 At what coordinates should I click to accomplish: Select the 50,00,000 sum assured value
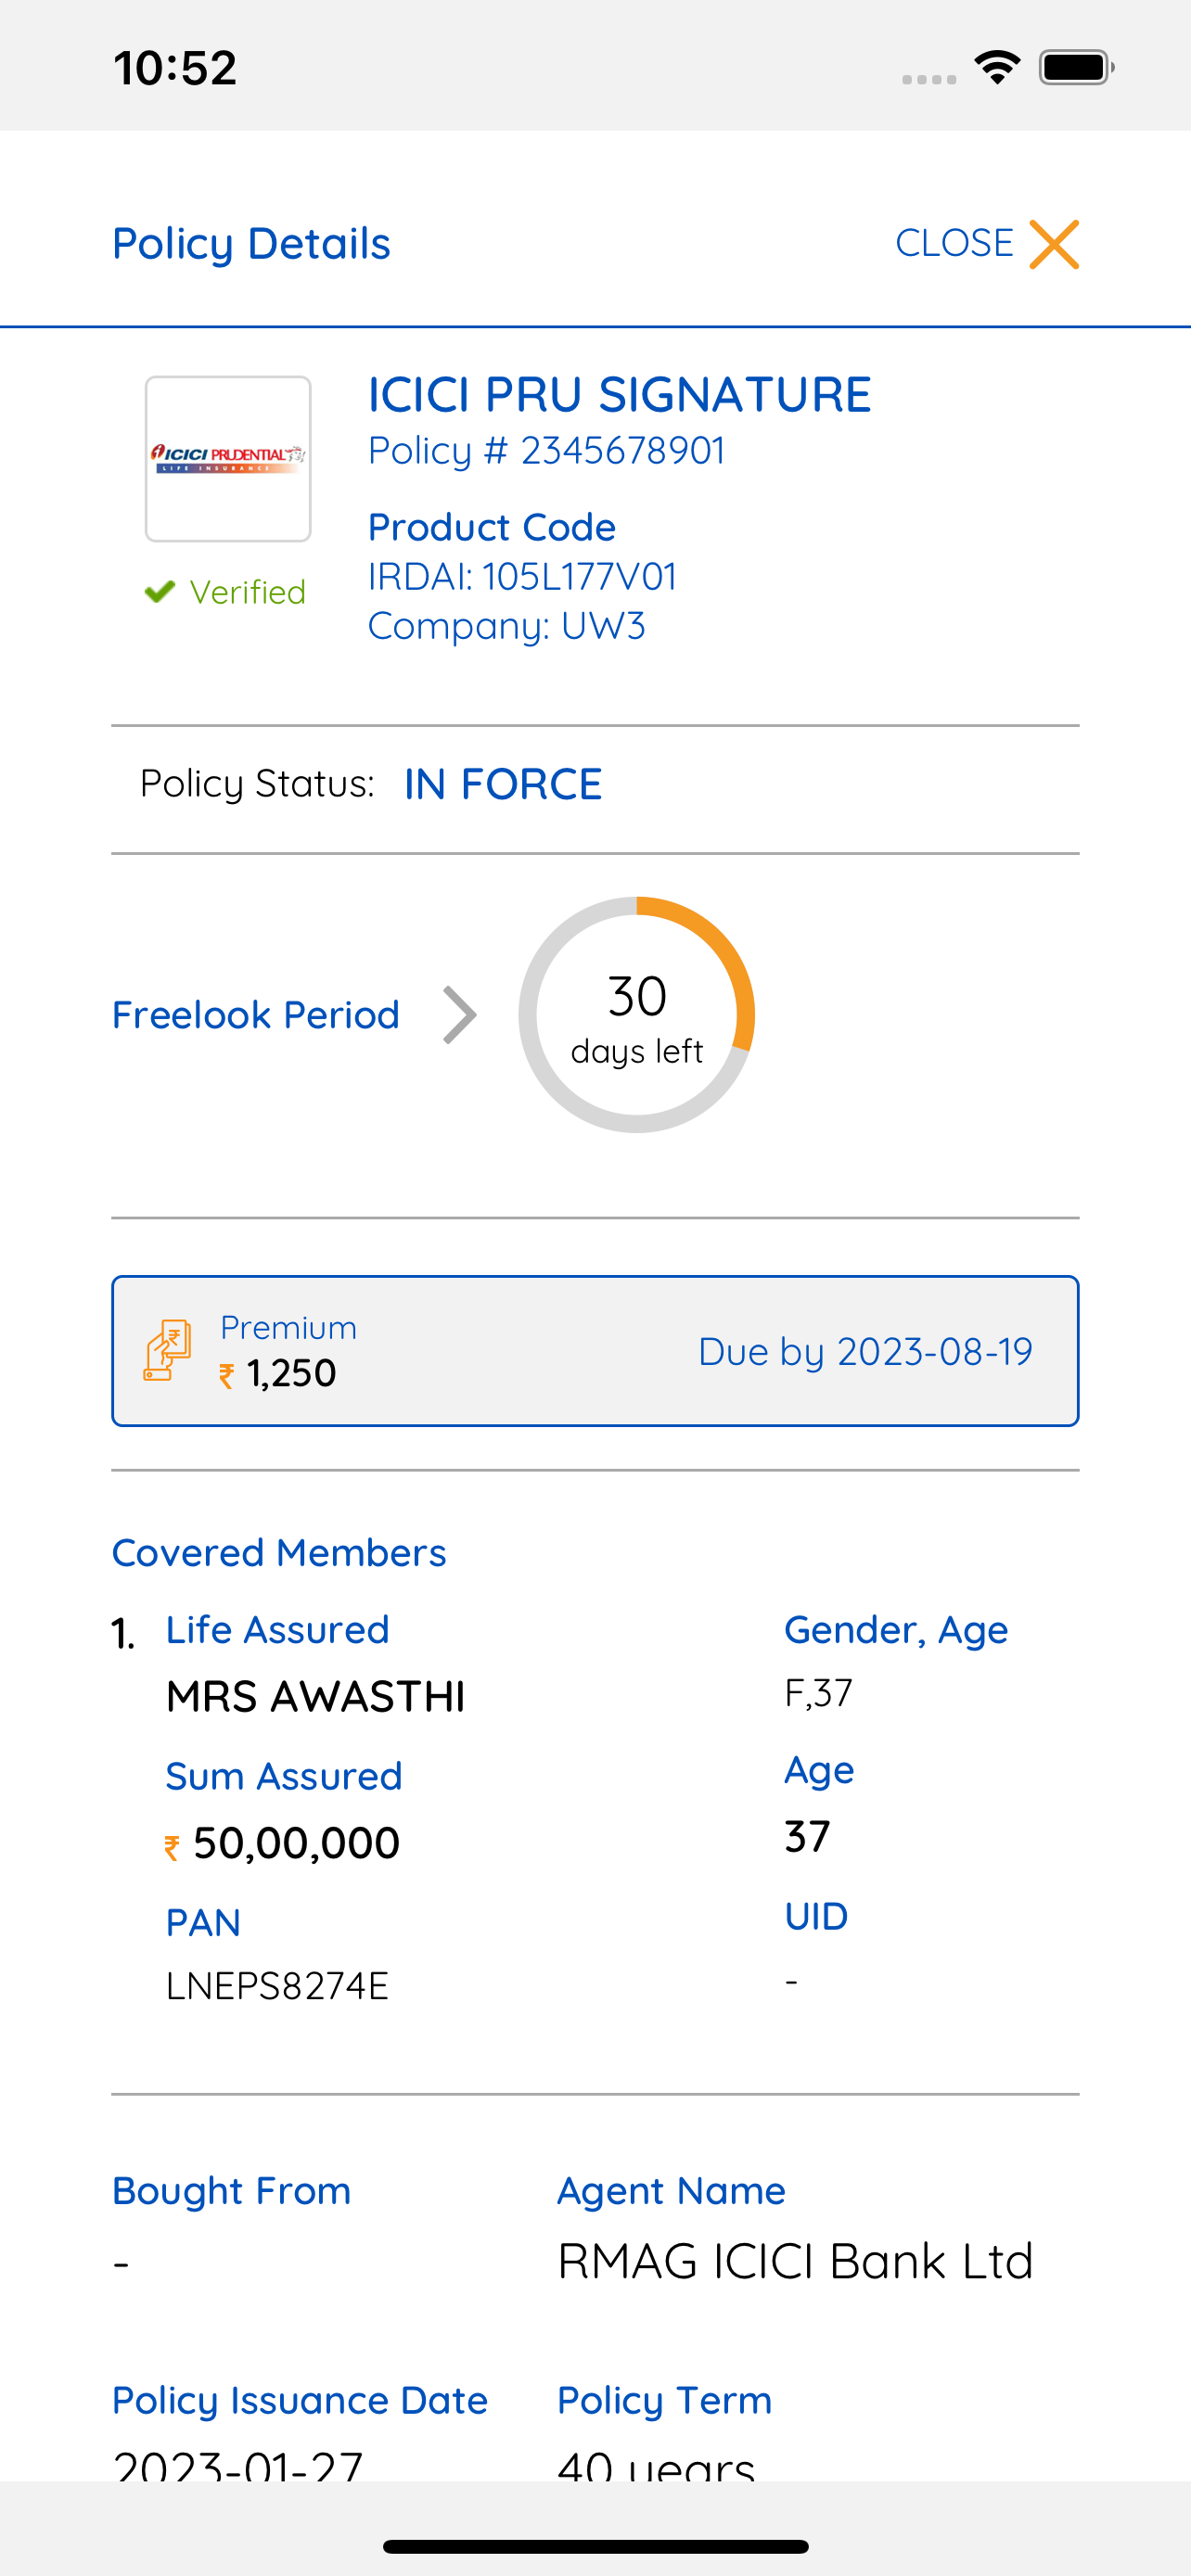297,1843
